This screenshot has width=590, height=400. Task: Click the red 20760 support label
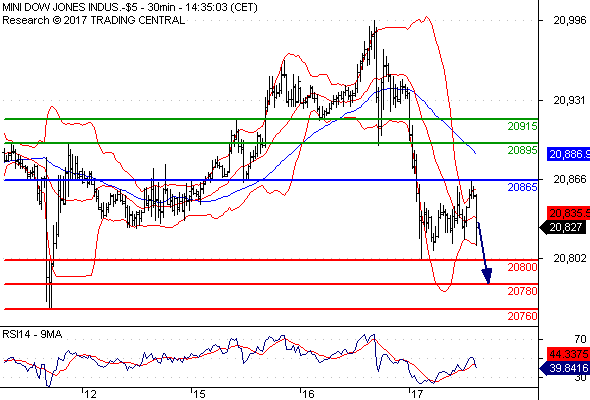coord(522,316)
